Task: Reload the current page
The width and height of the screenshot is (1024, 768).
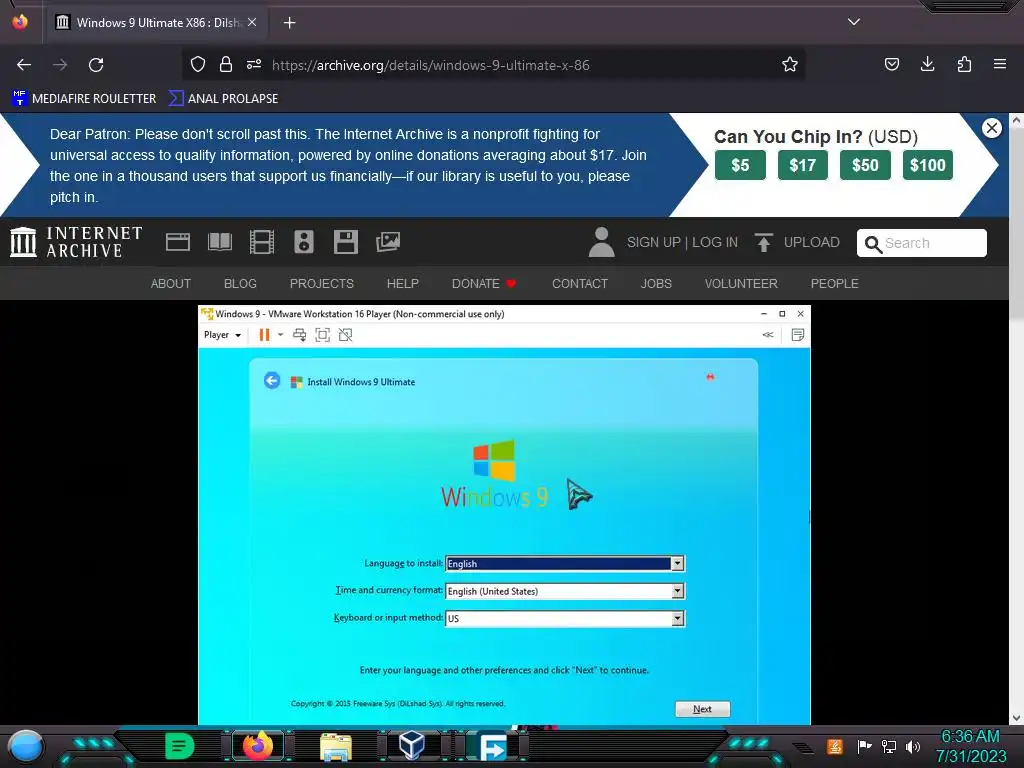Action: point(96,65)
